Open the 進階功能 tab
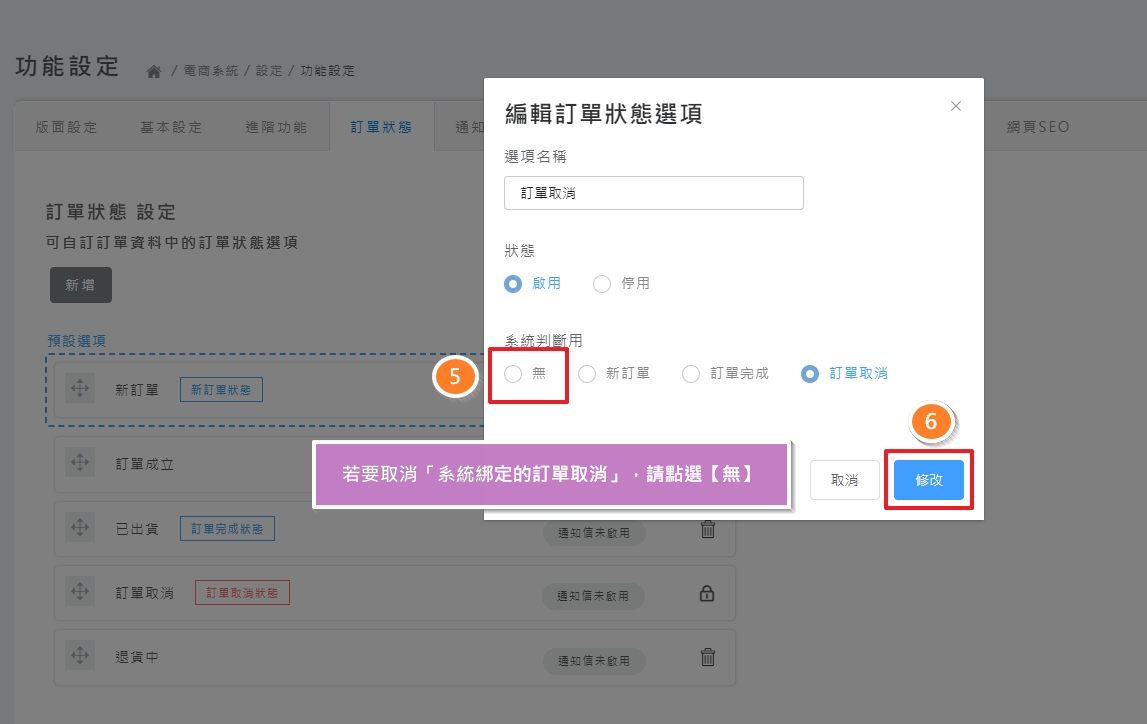 tap(276, 127)
